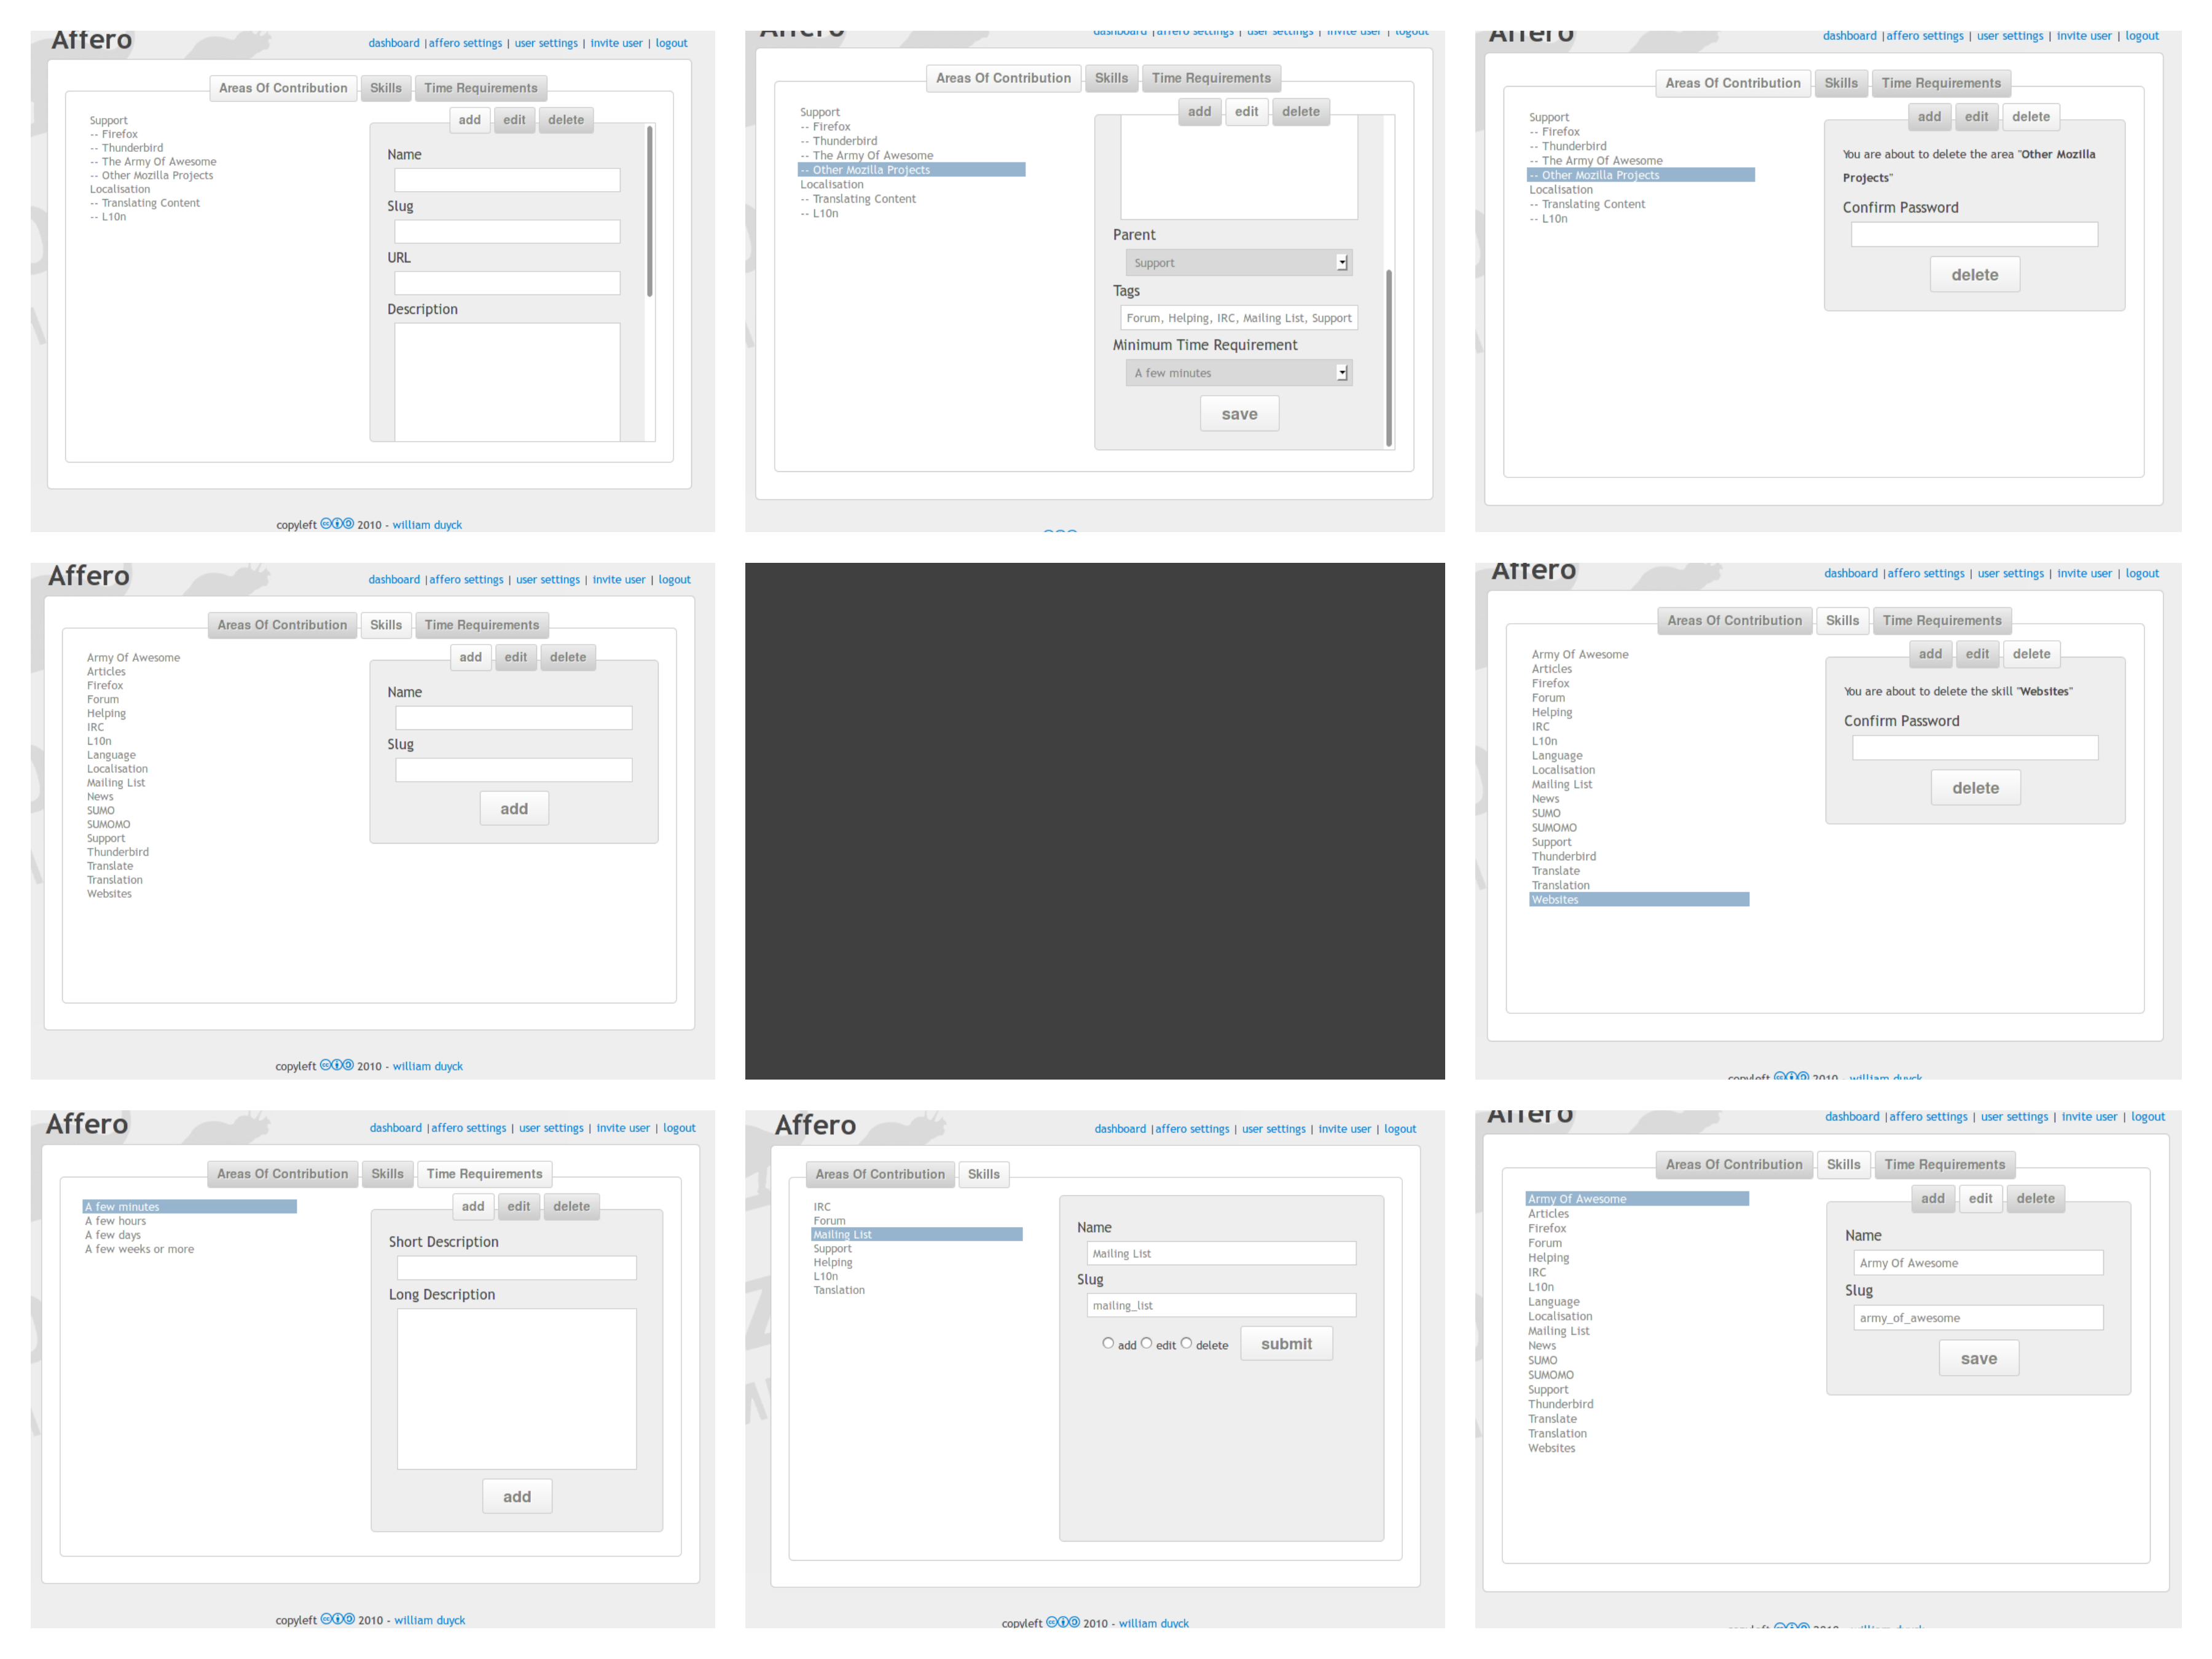Image resolution: width=2212 pixels, height=1659 pixels.
Task: Click the Skills tab in top-right panel
Action: (1841, 82)
